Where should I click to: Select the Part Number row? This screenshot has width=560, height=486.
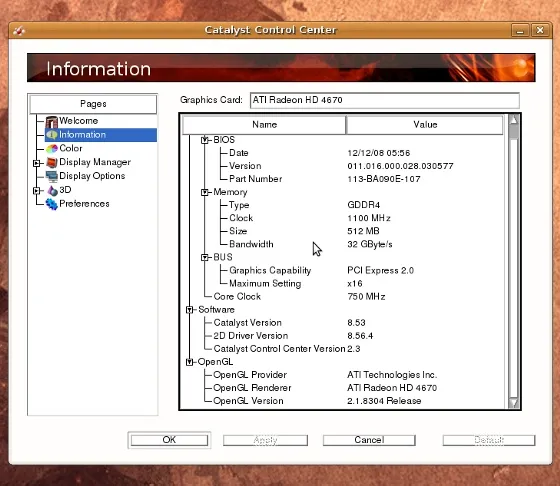pyautogui.click(x=343, y=179)
